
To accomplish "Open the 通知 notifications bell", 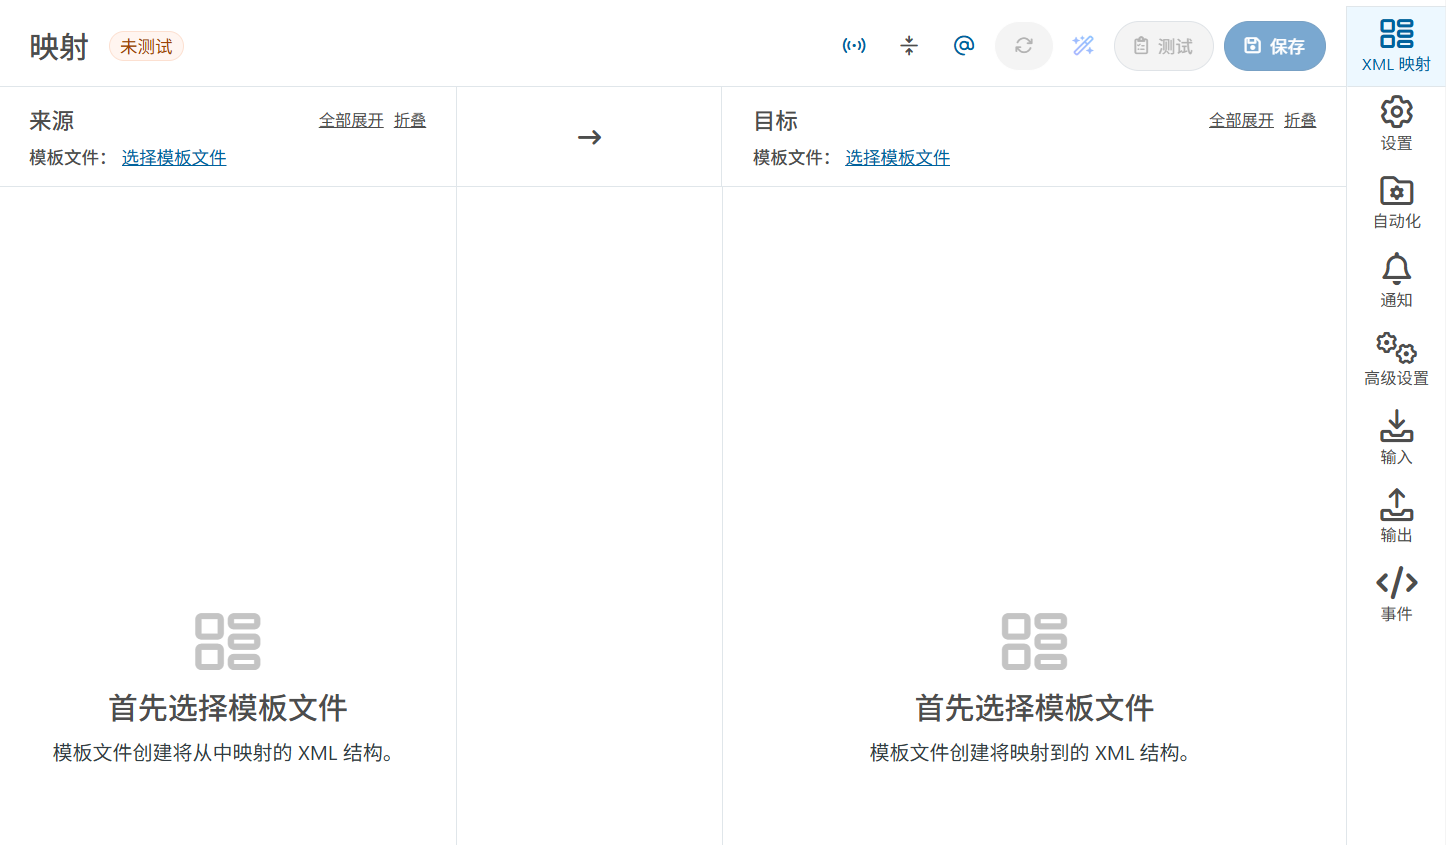I will tap(1396, 281).
